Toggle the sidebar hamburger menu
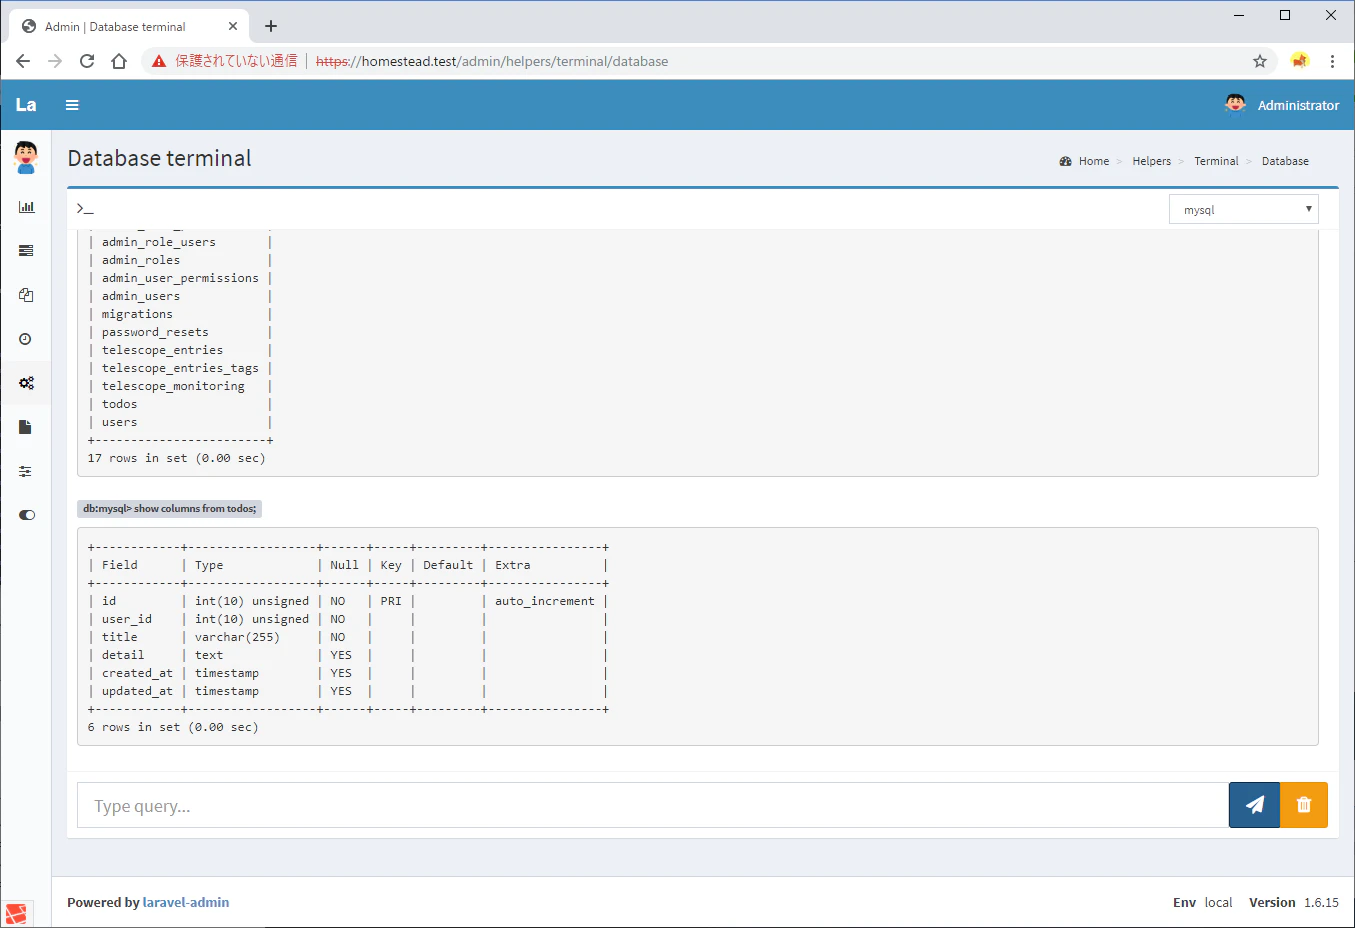This screenshot has width=1355, height=928. point(72,105)
